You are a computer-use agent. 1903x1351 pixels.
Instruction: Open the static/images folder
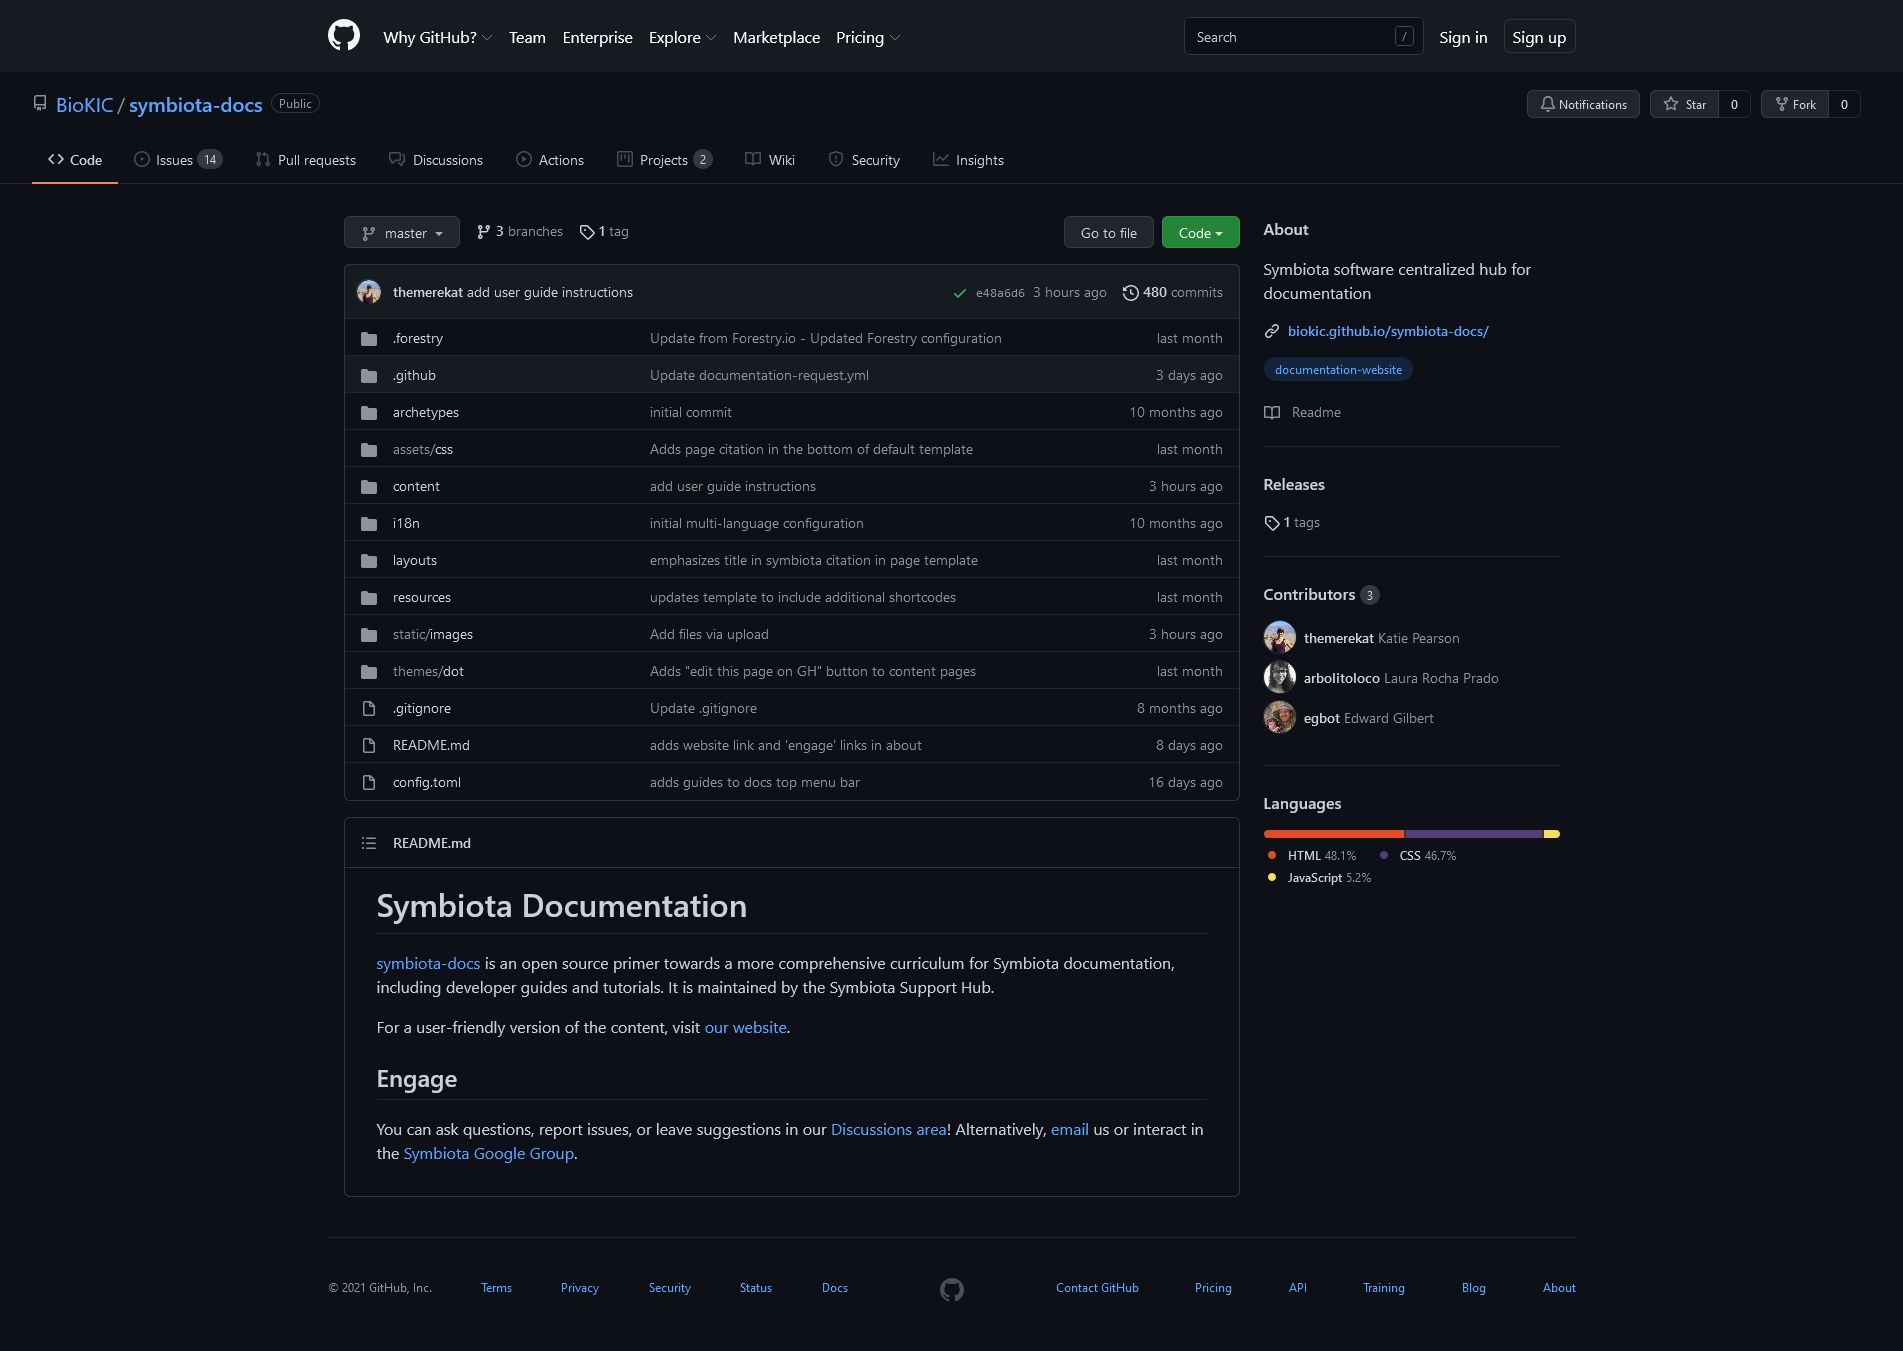coord(433,634)
